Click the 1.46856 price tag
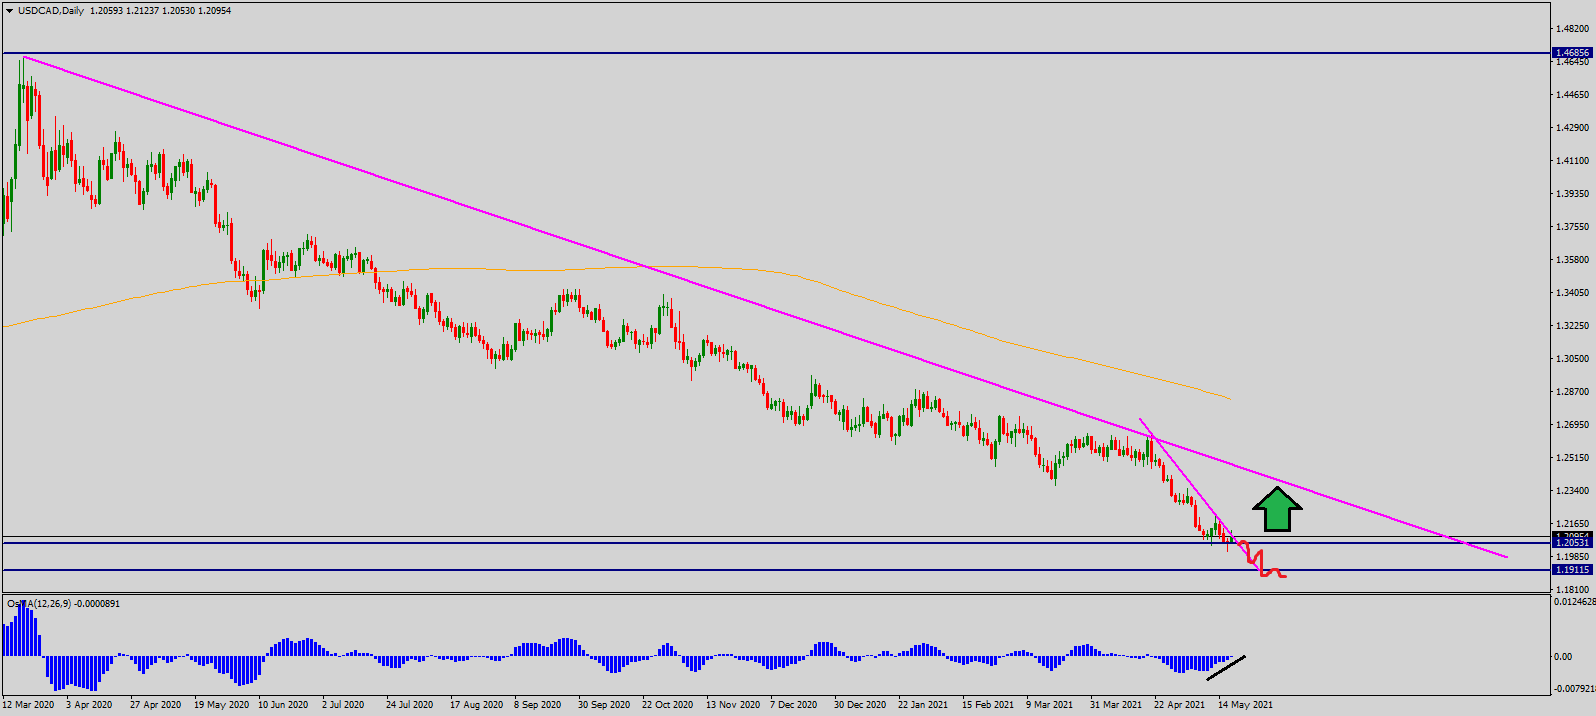The height and width of the screenshot is (716, 1596). pos(1571,52)
